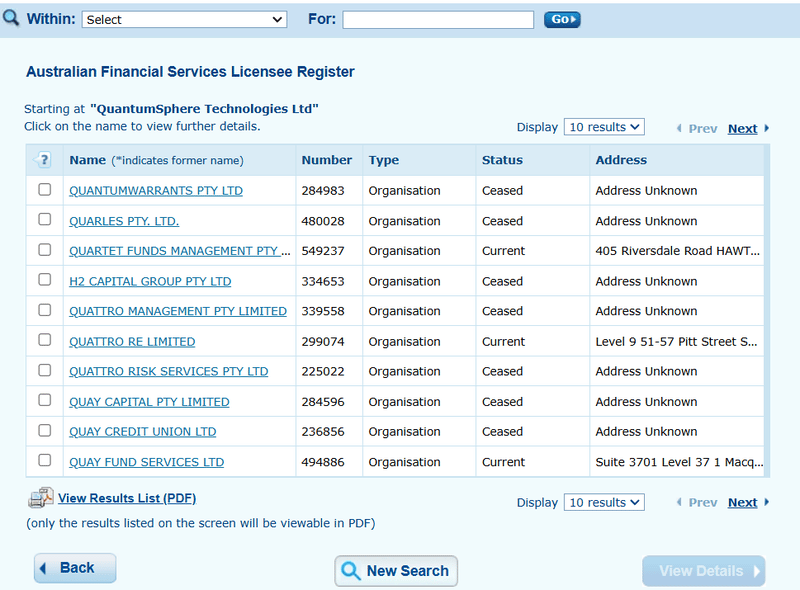Open the bottom Display 10 results dropdown
Screen dimensions: 800x590
(x=604, y=502)
